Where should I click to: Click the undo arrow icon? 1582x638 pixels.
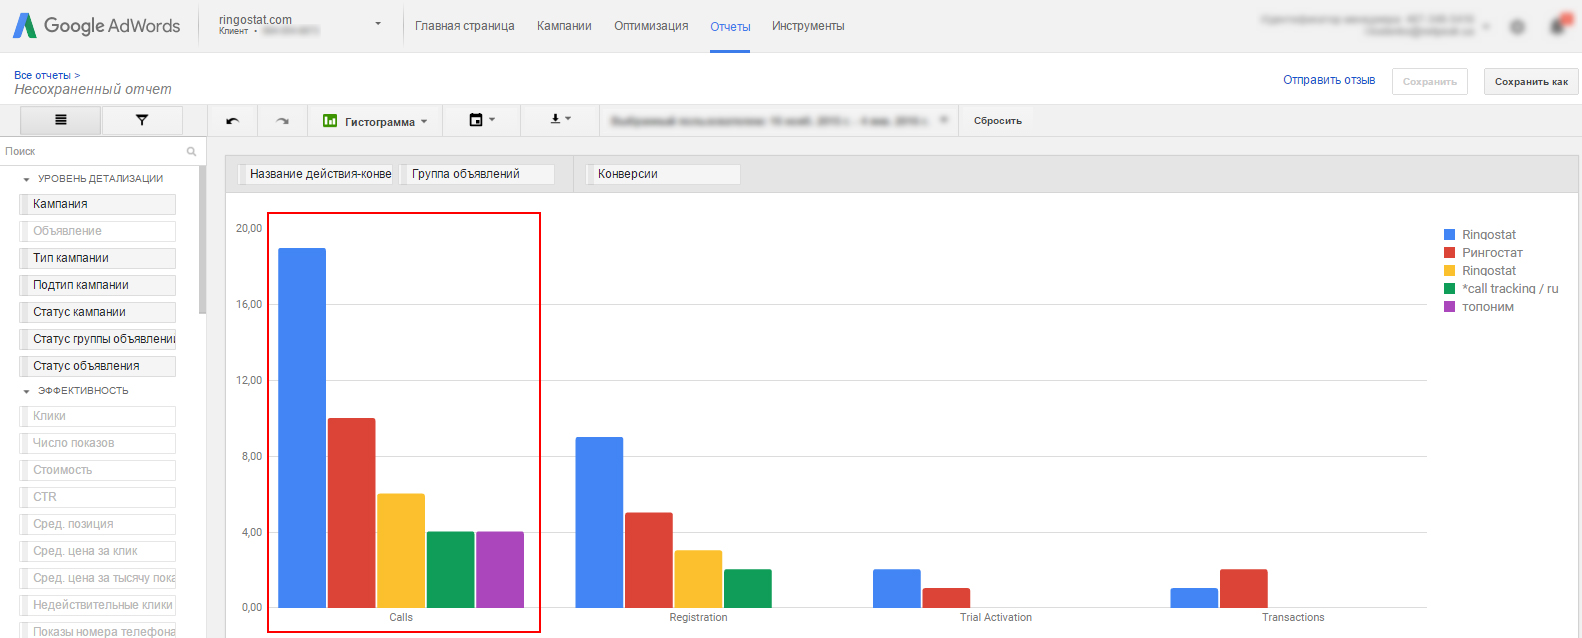pos(232,121)
